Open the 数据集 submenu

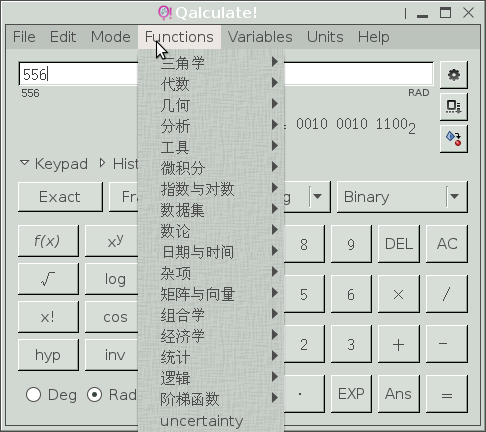point(211,210)
